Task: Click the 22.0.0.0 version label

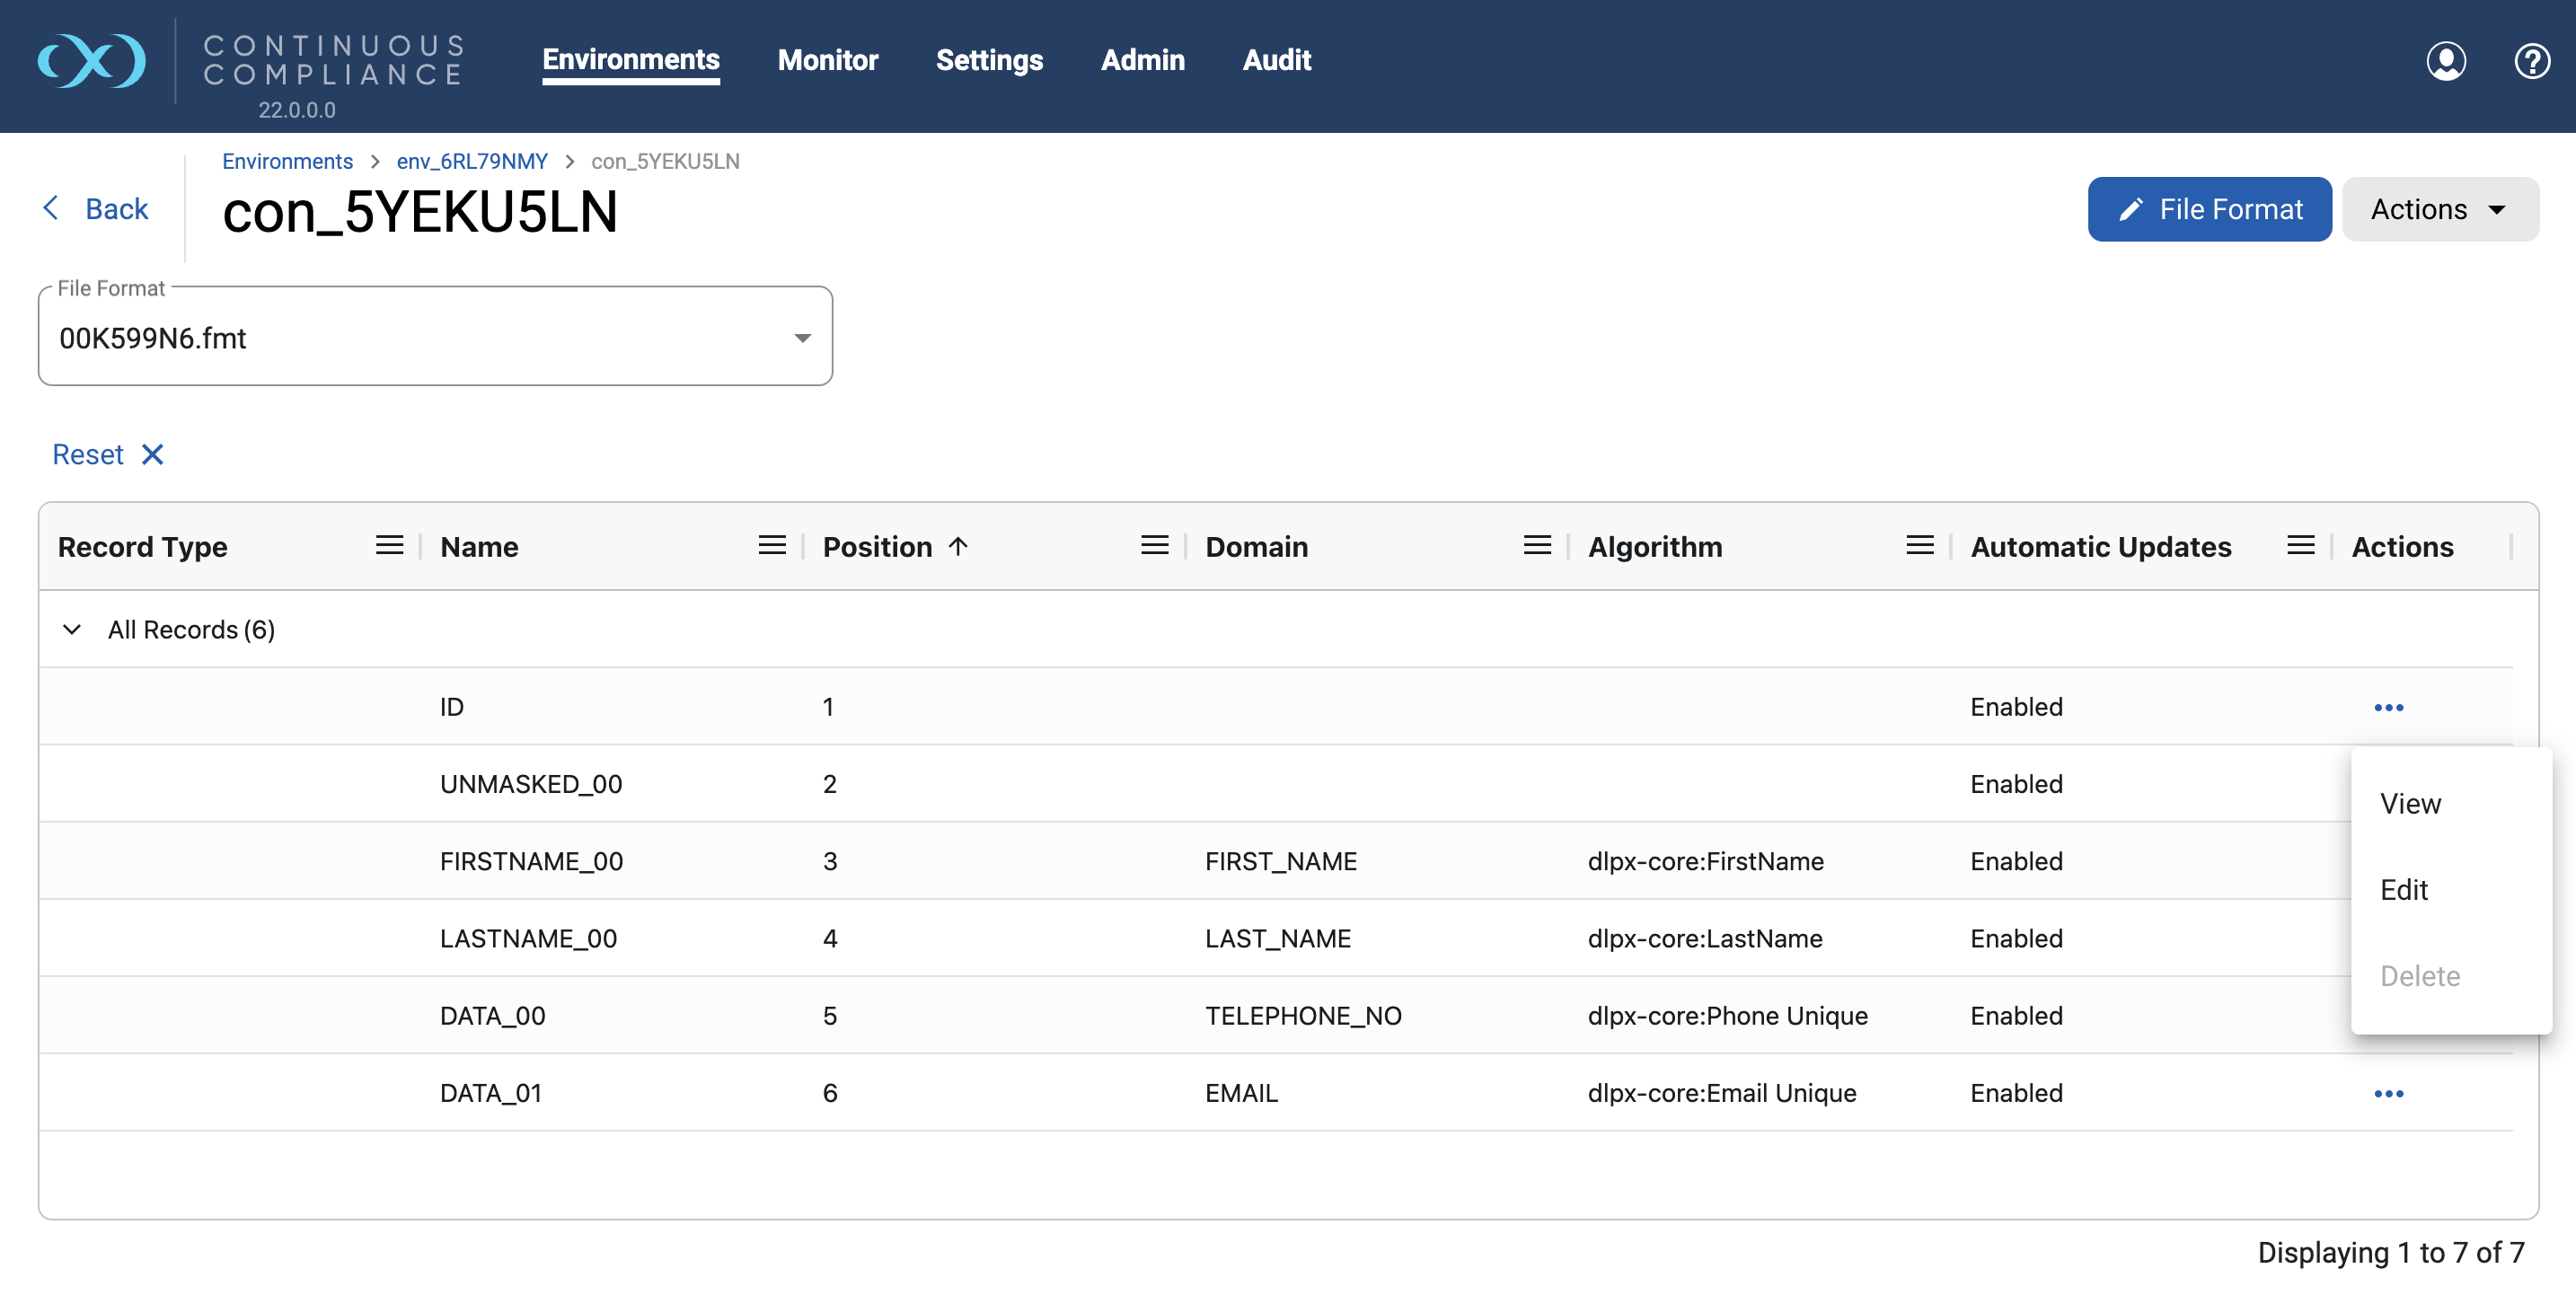Action: (297, 110)
